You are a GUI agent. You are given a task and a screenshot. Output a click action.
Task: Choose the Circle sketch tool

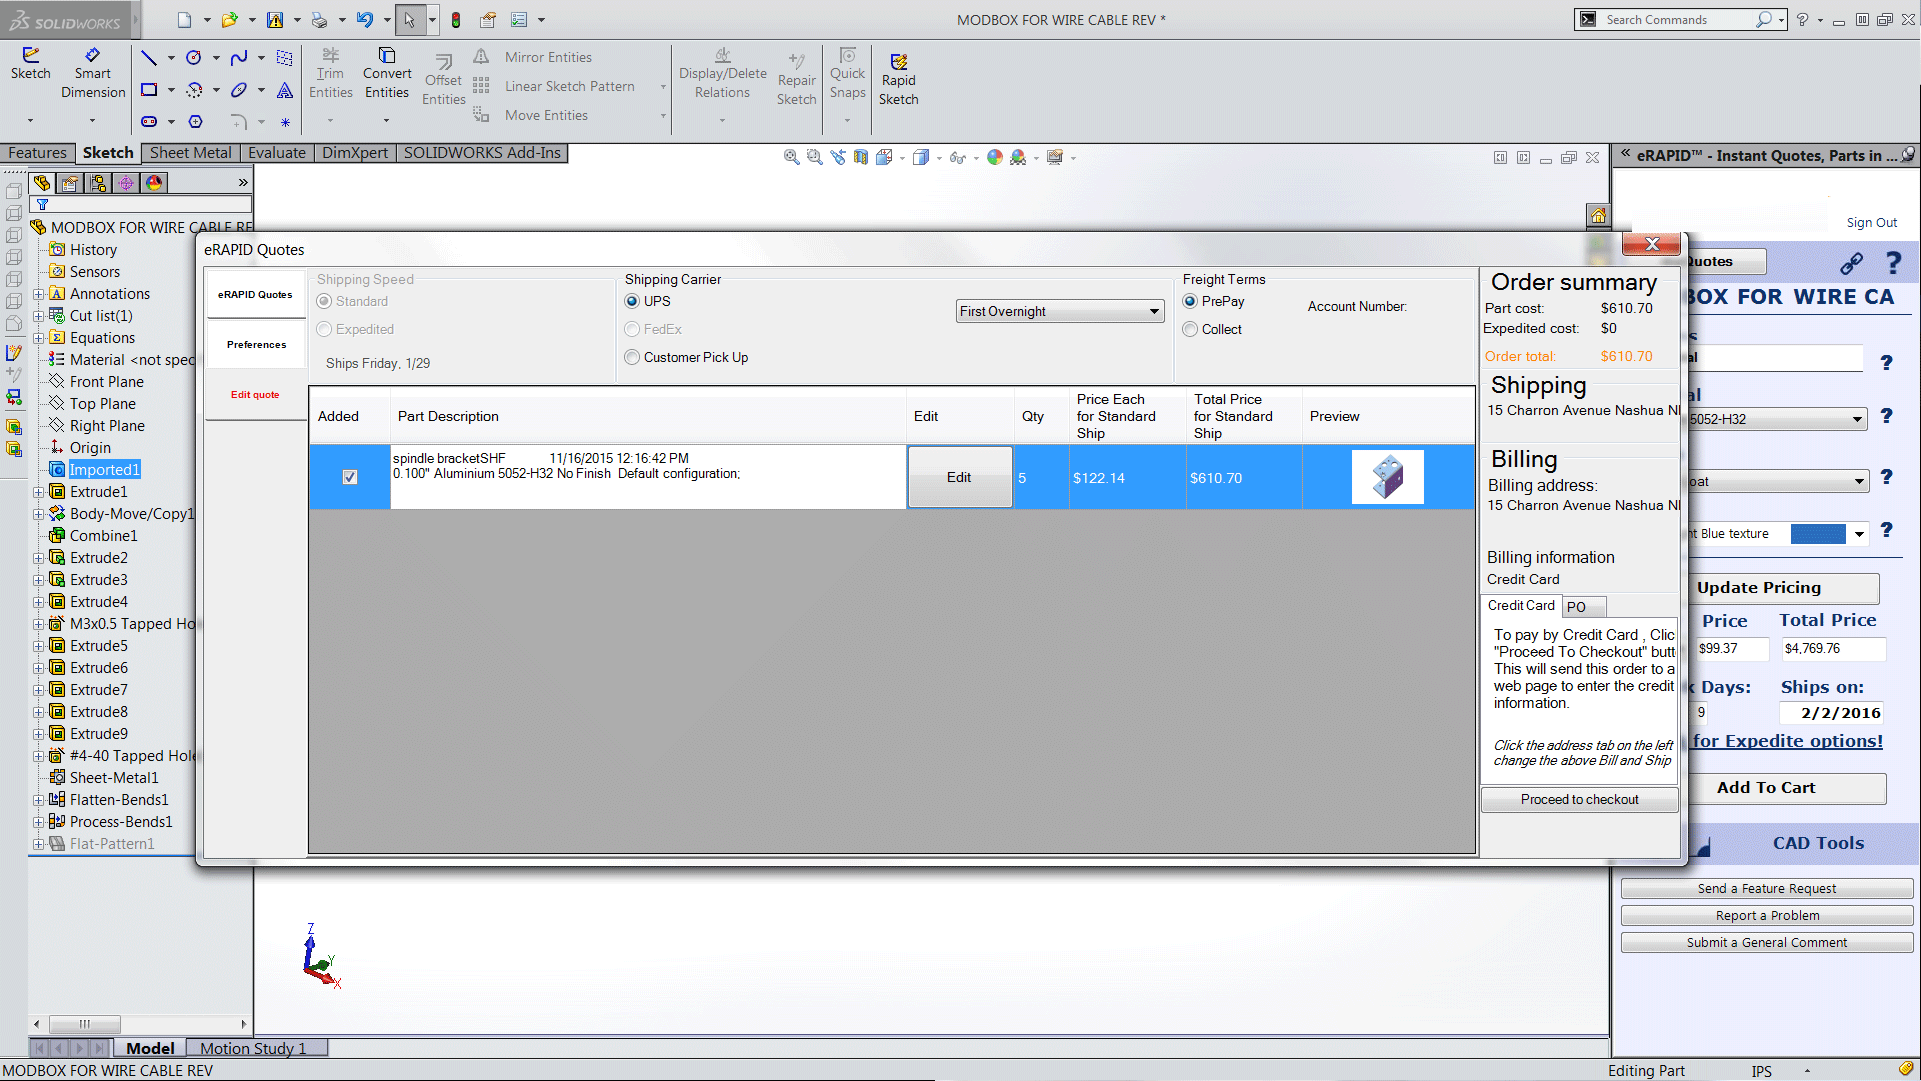coord(194,58)
